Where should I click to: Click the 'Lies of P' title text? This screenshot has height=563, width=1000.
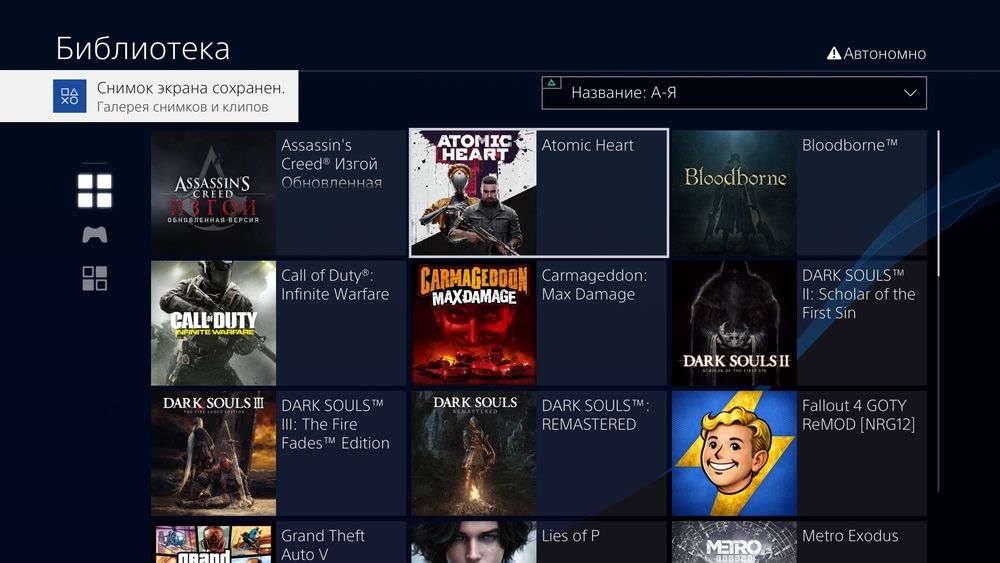[x=570, y=536]
